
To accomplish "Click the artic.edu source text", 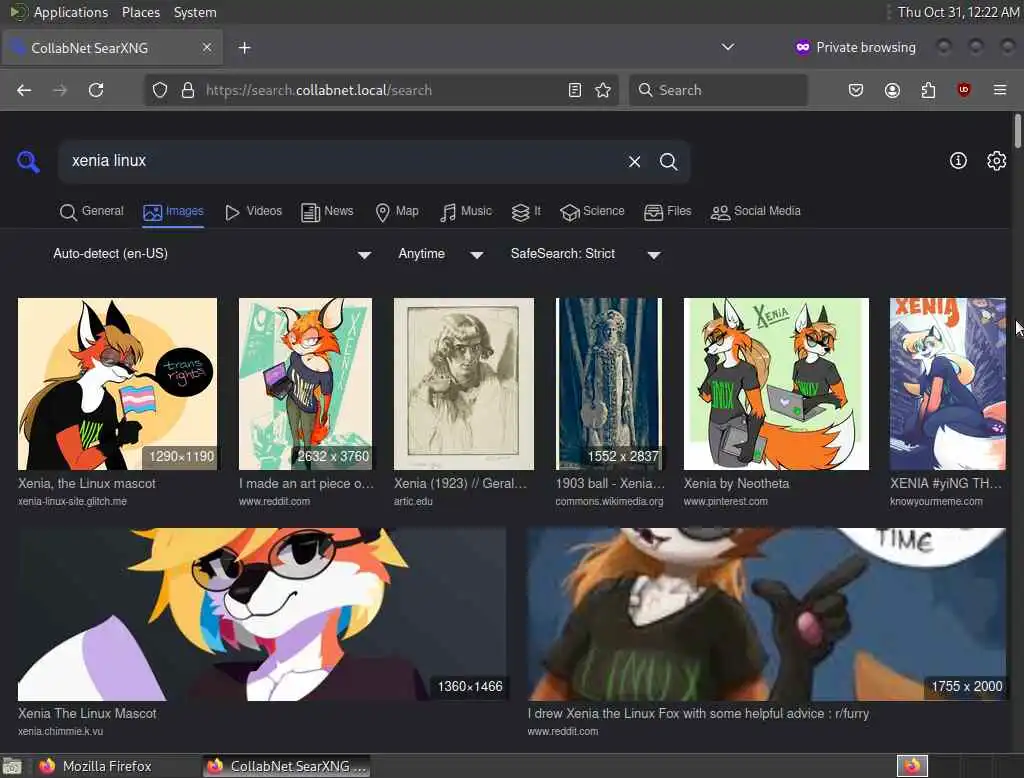I will point(413,502).
